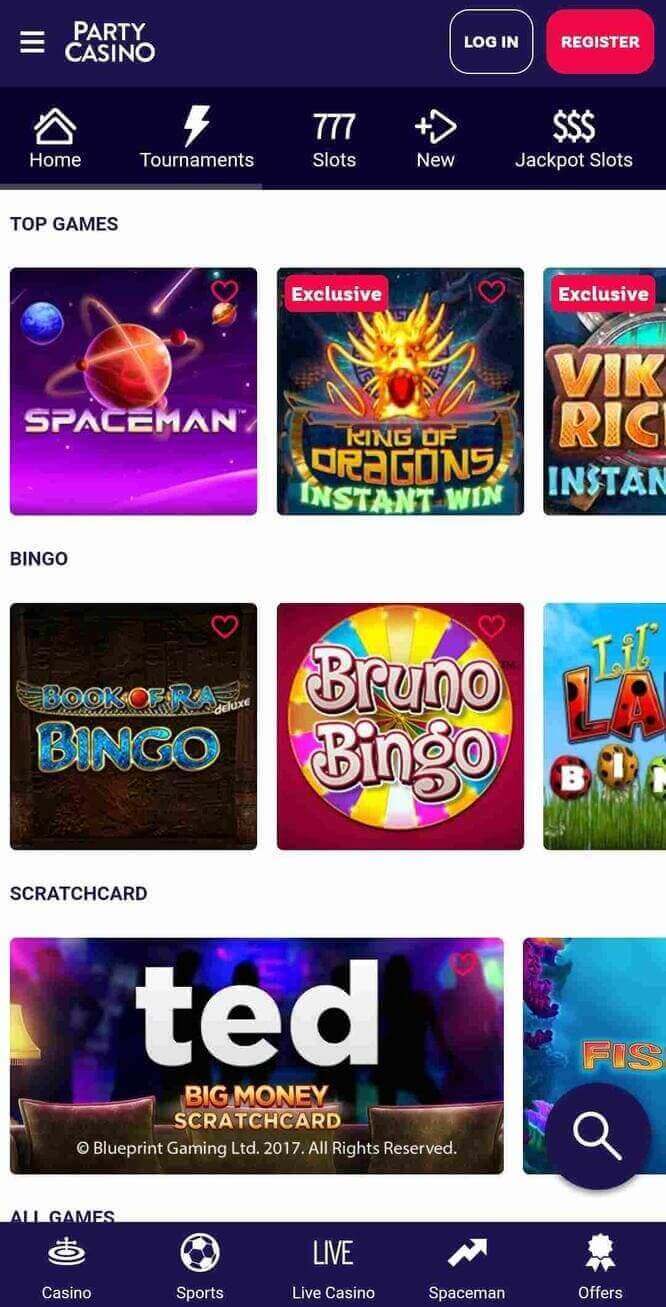666x1307 pixels.
Task: Open the hamburger menu
Action: (x=32, y=42)
